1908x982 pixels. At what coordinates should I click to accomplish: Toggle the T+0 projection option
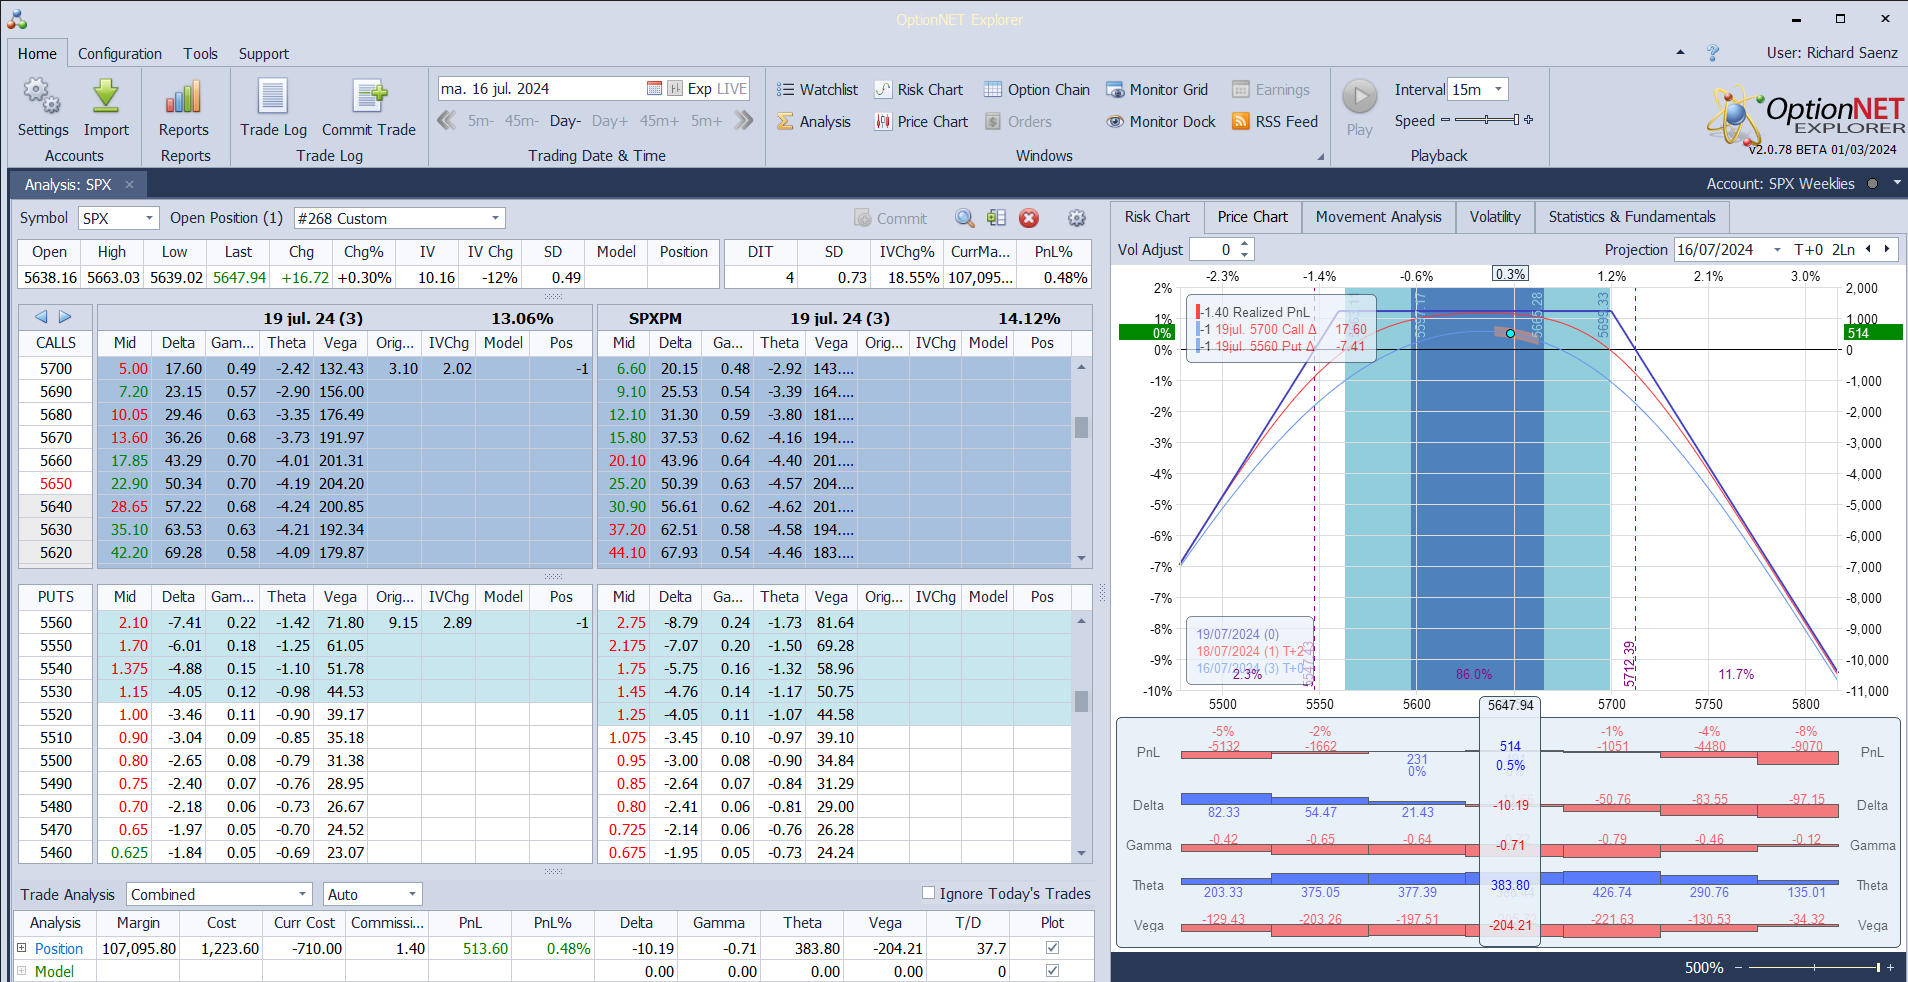click(1808, 250)
